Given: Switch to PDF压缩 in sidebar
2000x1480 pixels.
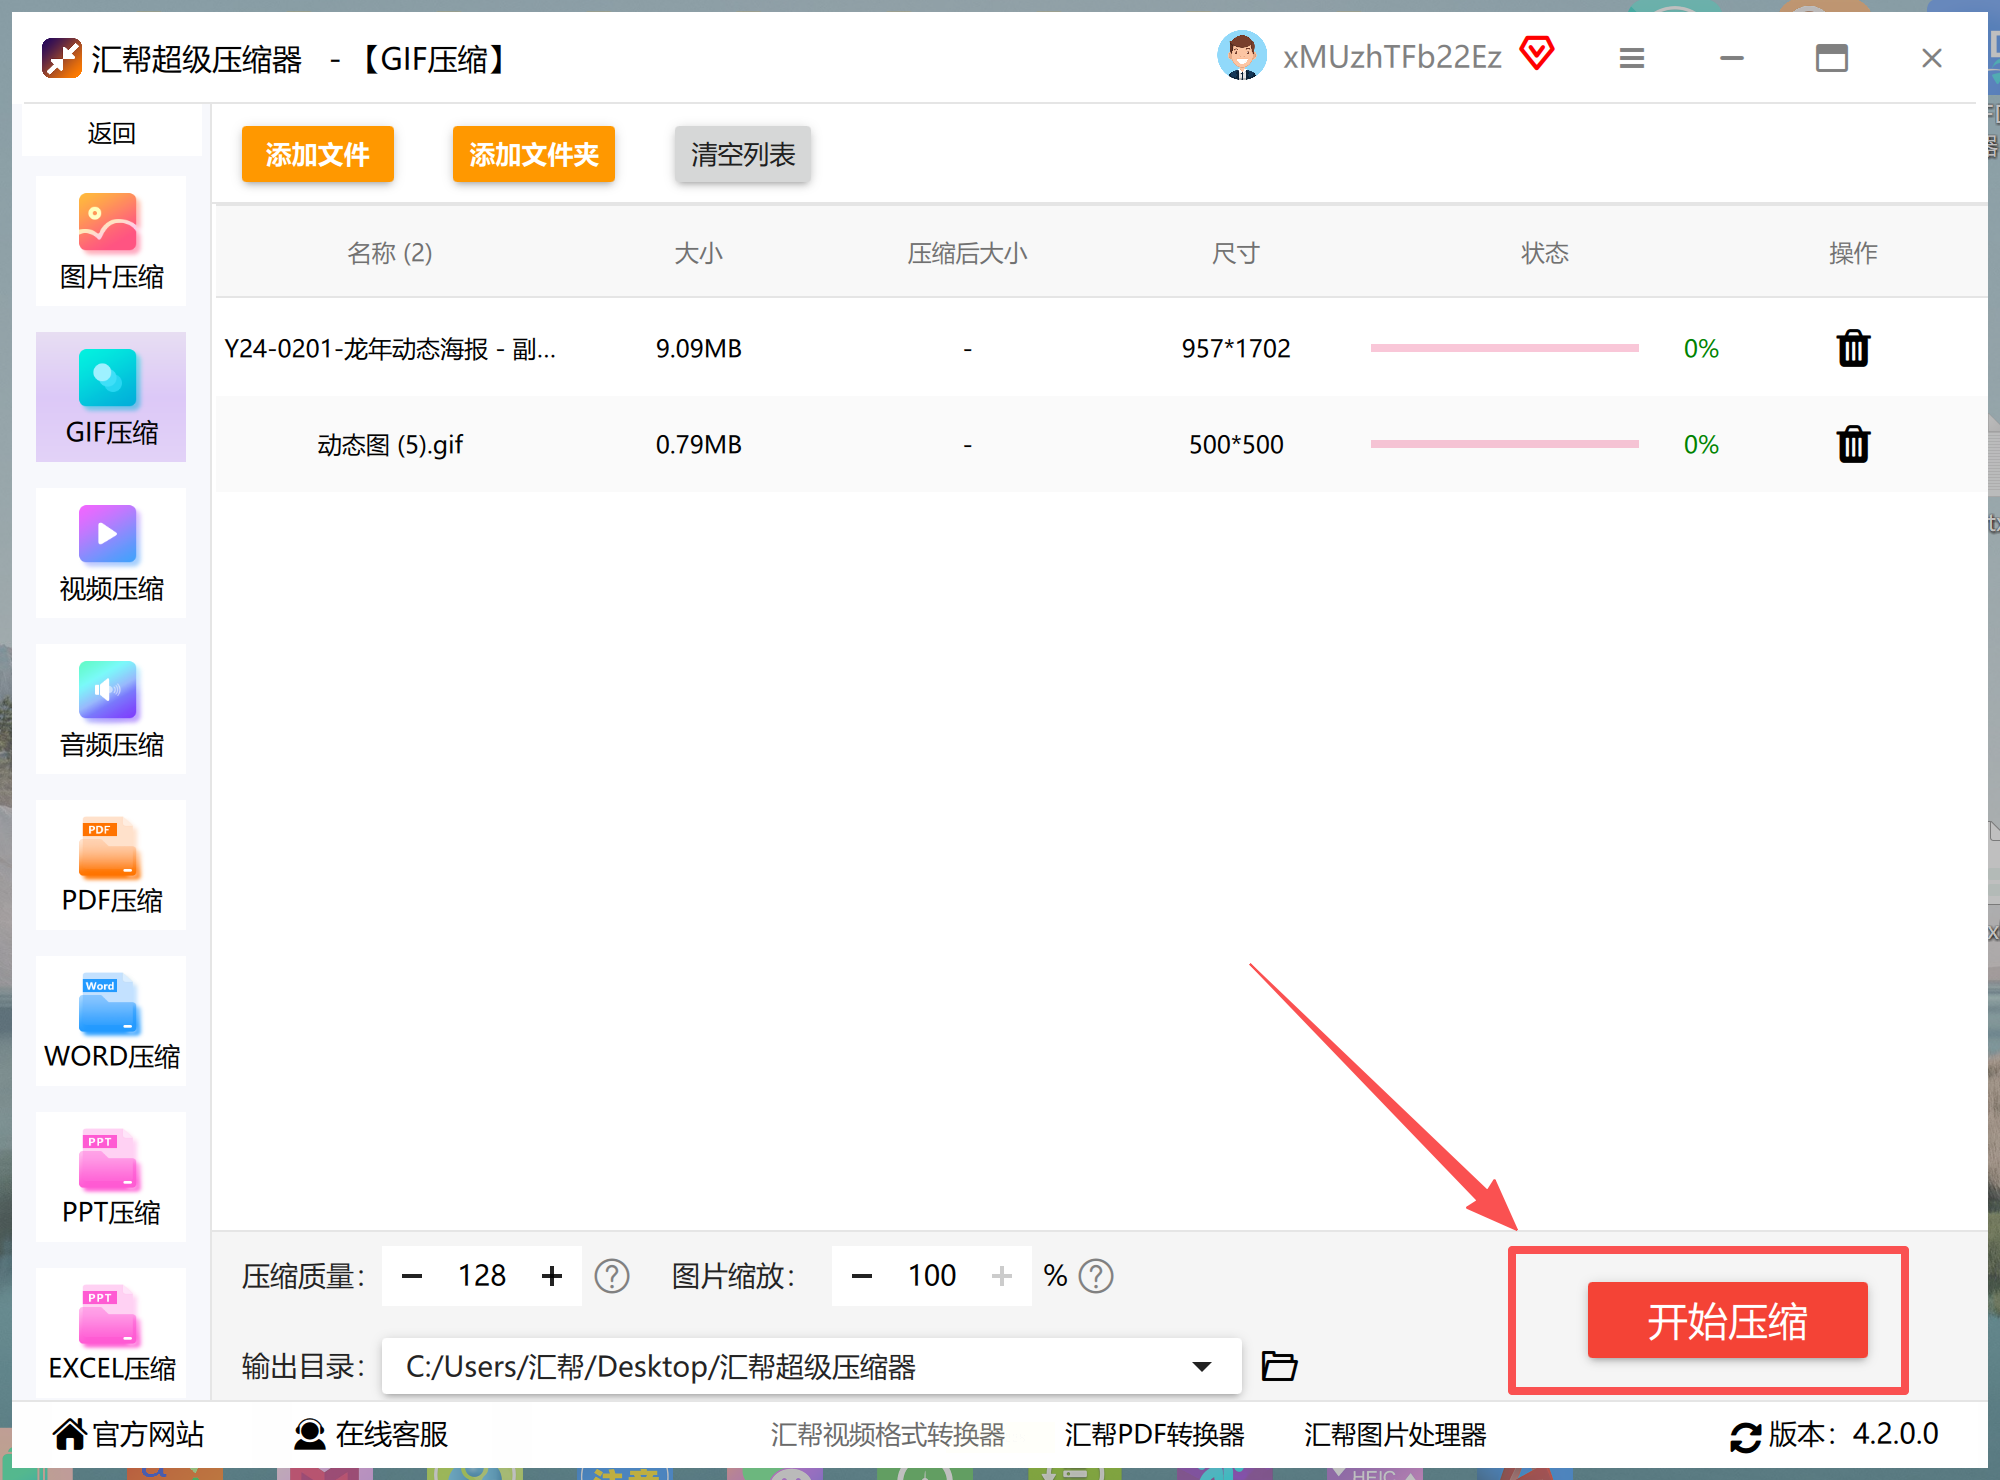Looking at the screenshot, I should click(110, 865).
